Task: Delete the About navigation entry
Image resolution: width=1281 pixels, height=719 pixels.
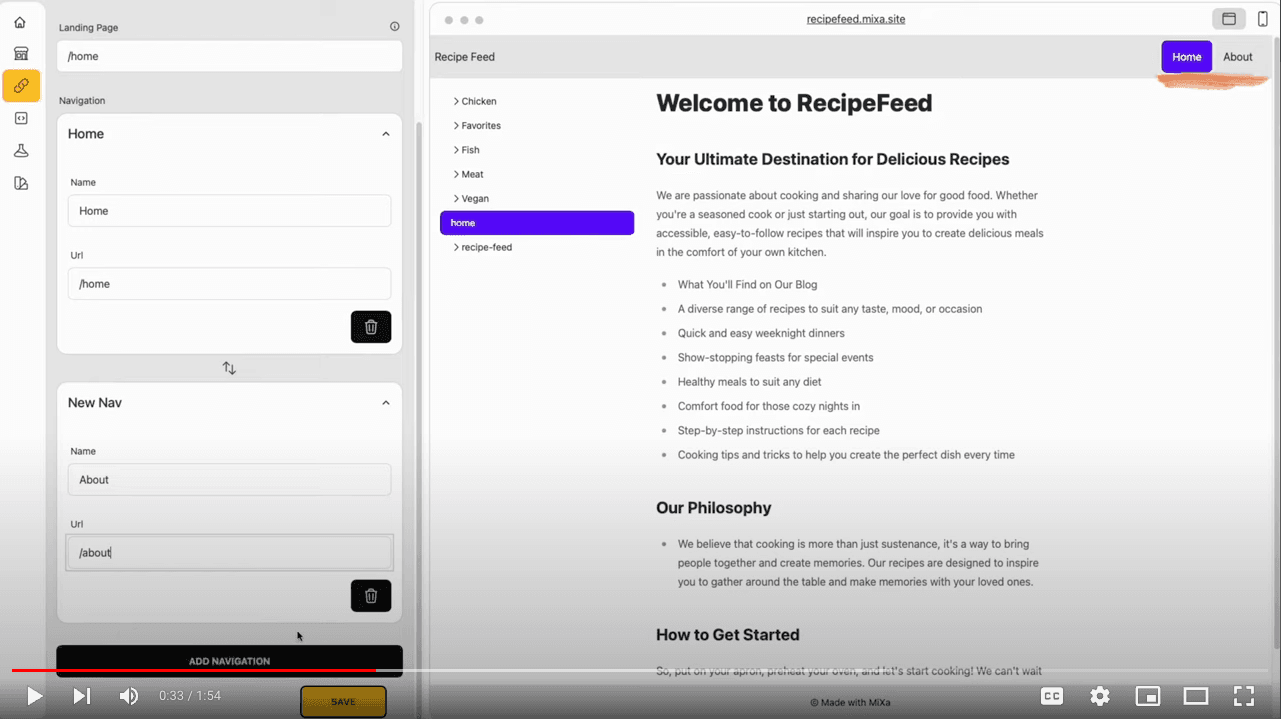Action: 371,595
